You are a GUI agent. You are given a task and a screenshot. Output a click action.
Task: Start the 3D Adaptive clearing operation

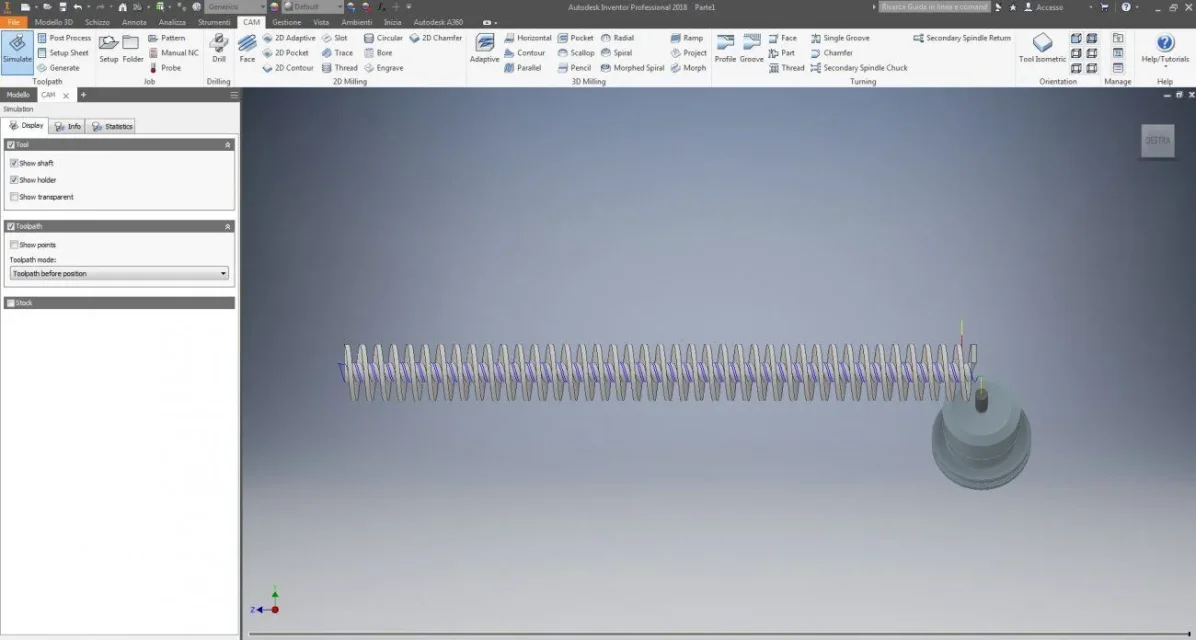tap(484, 49)
